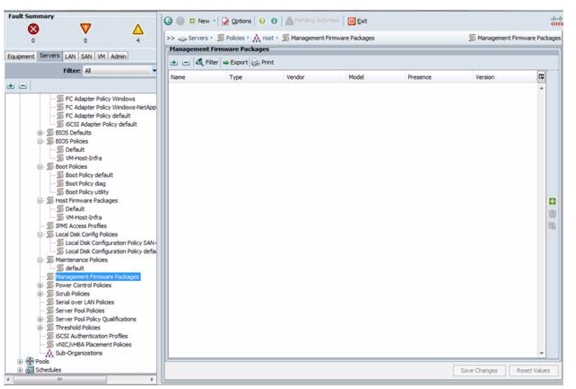The height and width of the screenshot is (389, 576).
Task: Click the delete trash icon at right
Action: [552, 214]
